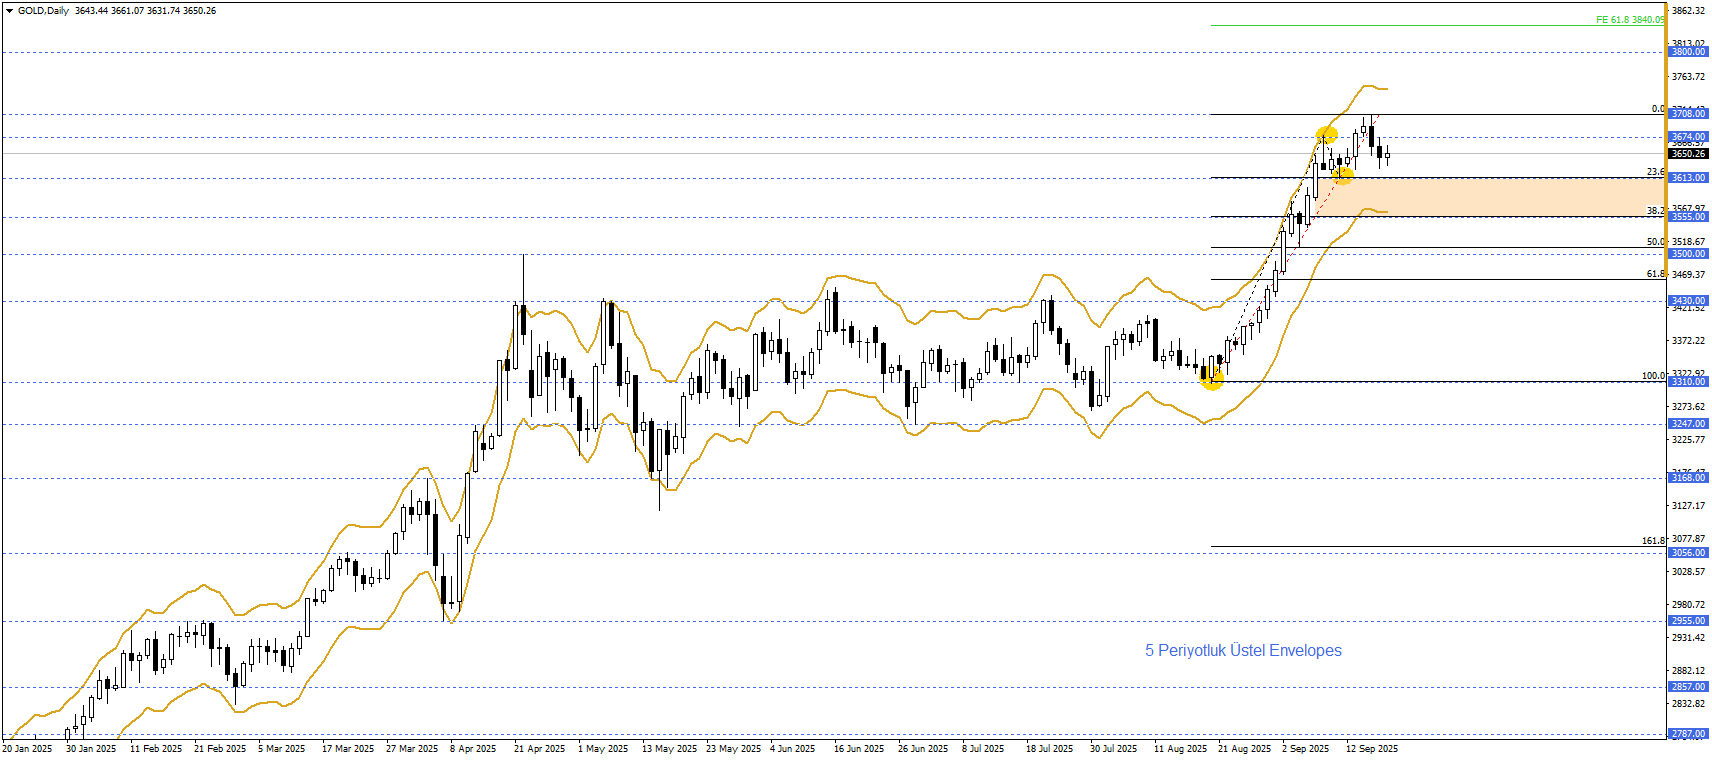The height and width of the screenshot is (760, 1712).
Task: Click the 3430.00 blue price level tag
Action: 1688,301
